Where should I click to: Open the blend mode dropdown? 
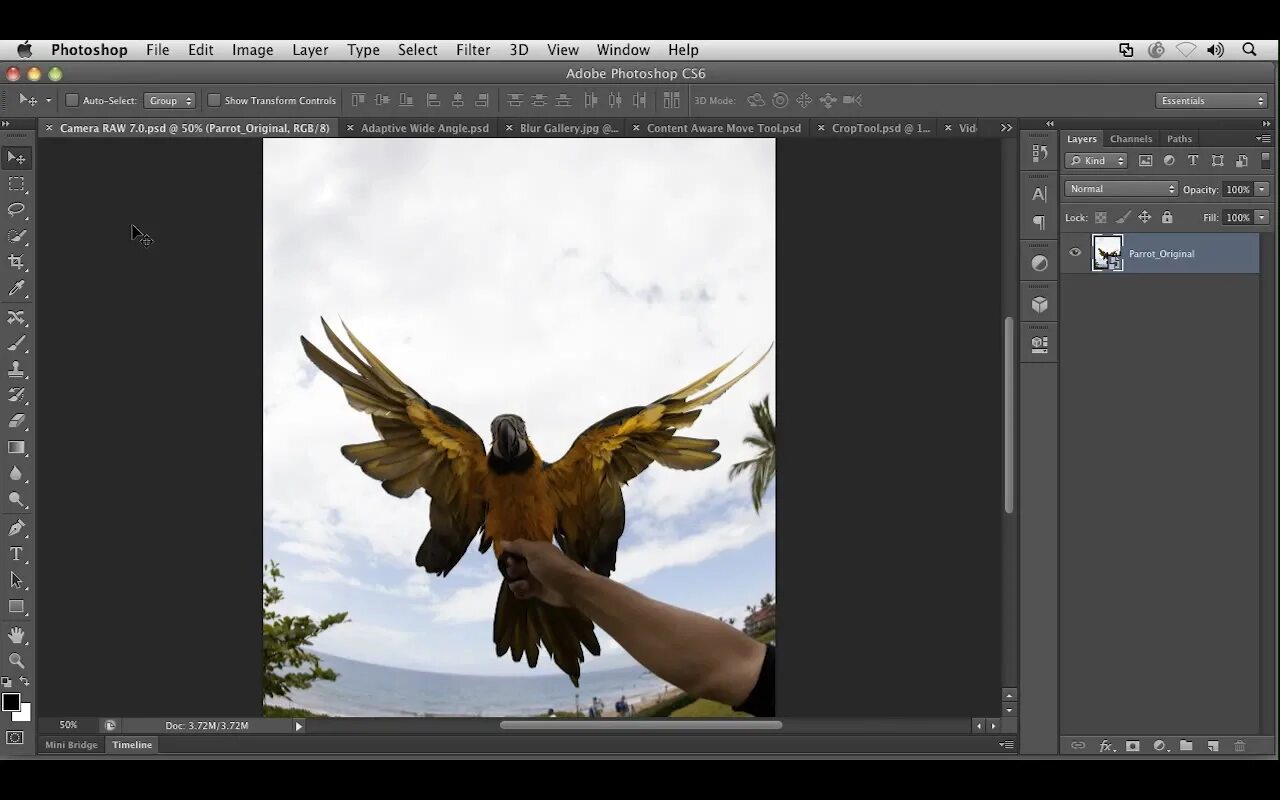pyautogui.click(x=1120, y=188)
